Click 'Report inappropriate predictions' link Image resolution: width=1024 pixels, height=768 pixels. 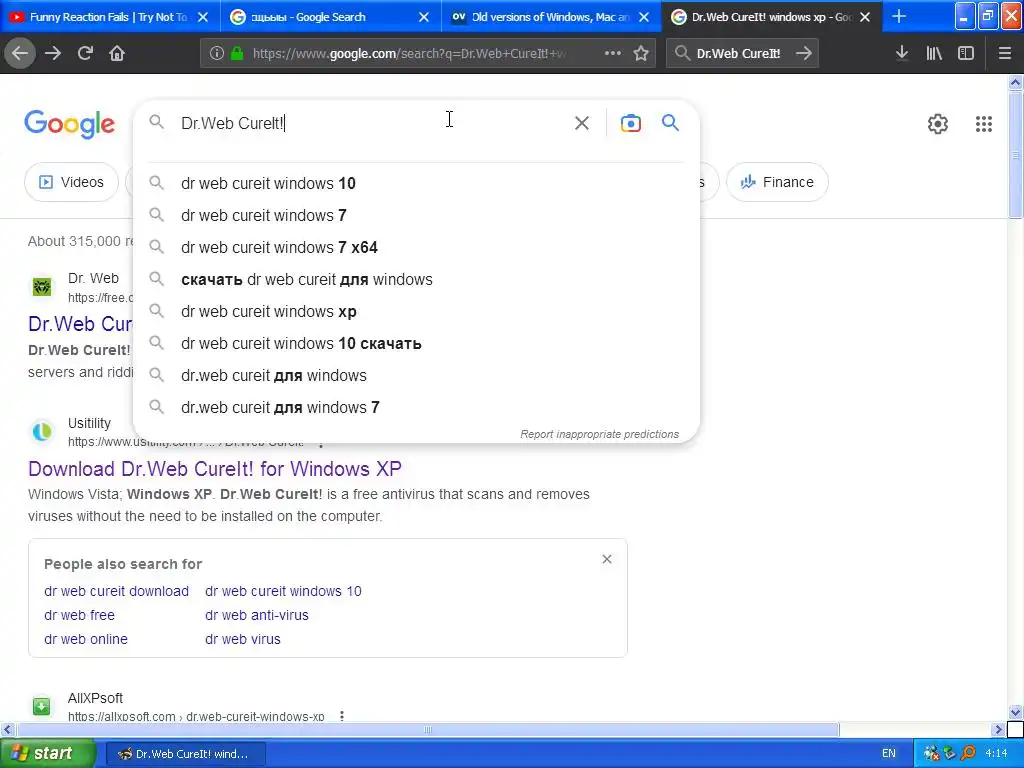point(600,434)
